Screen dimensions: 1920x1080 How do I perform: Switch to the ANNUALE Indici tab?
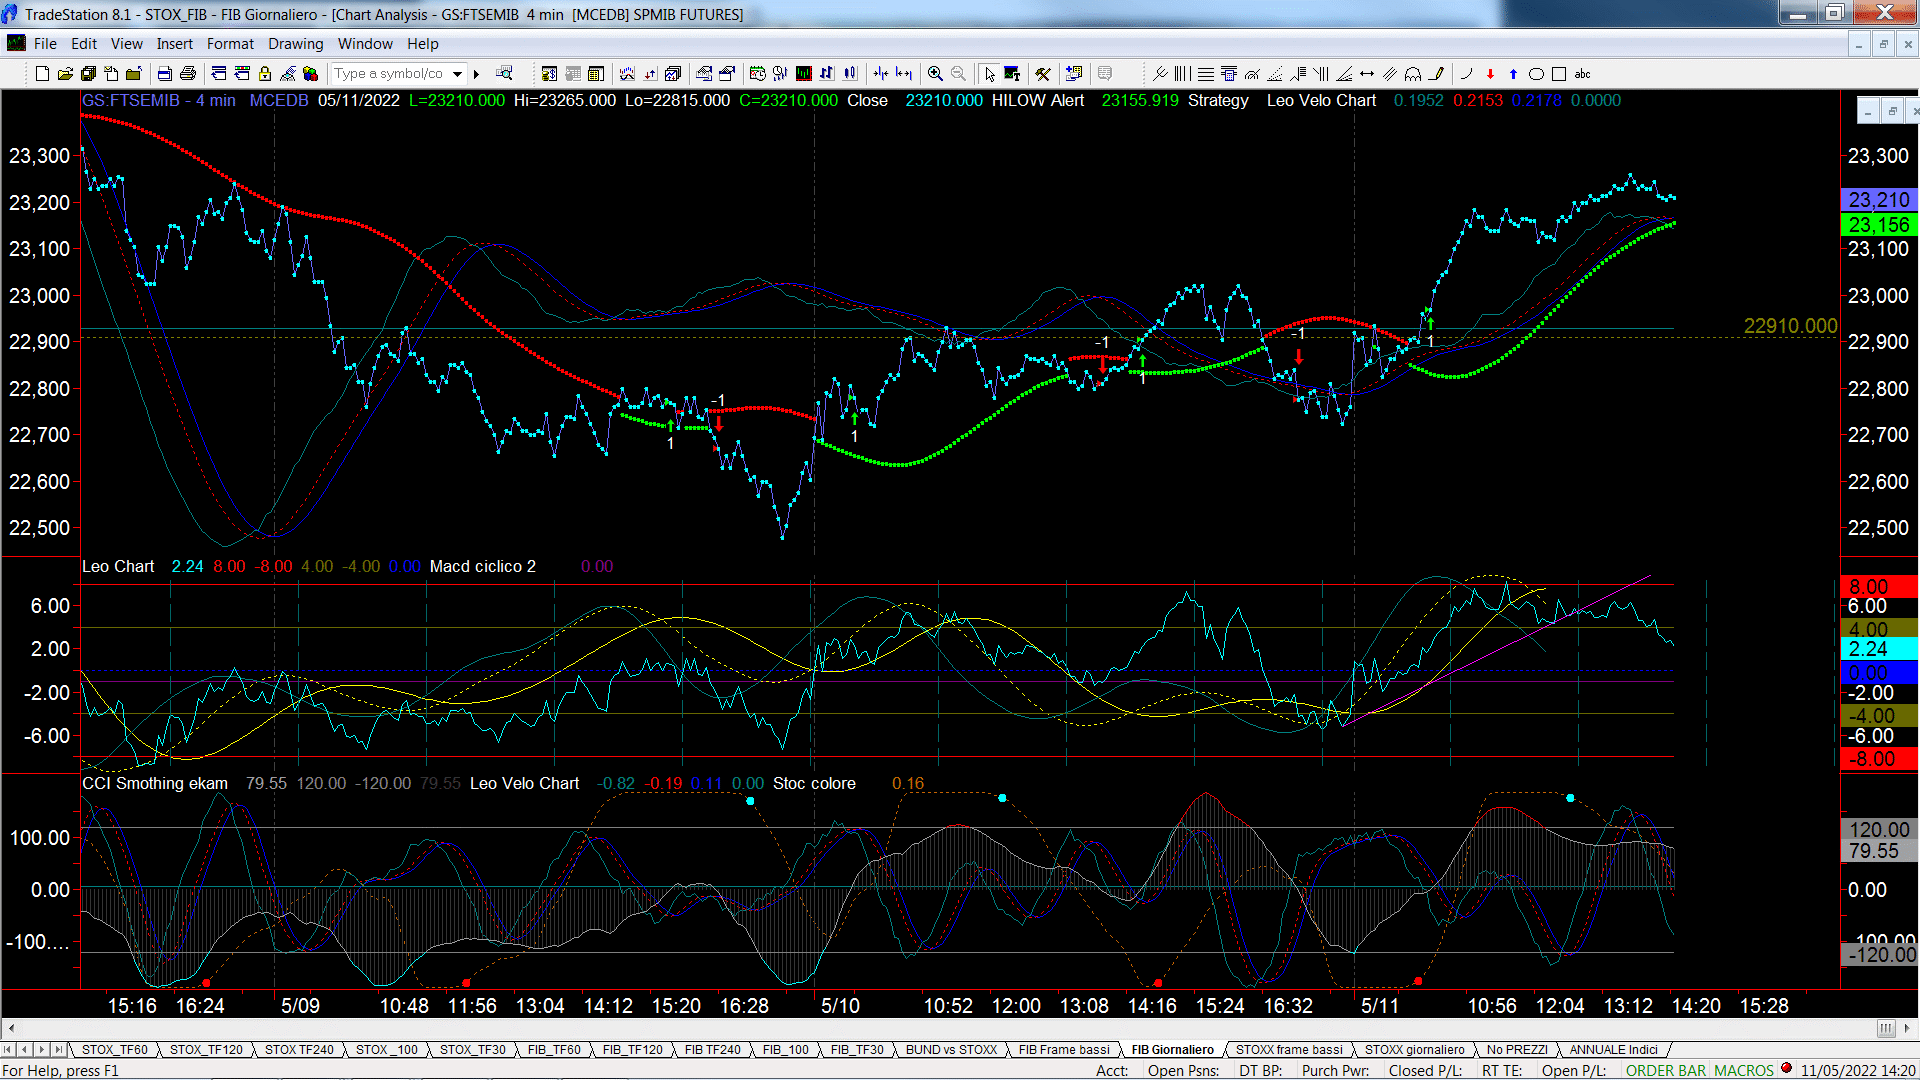point(1613,1050)
